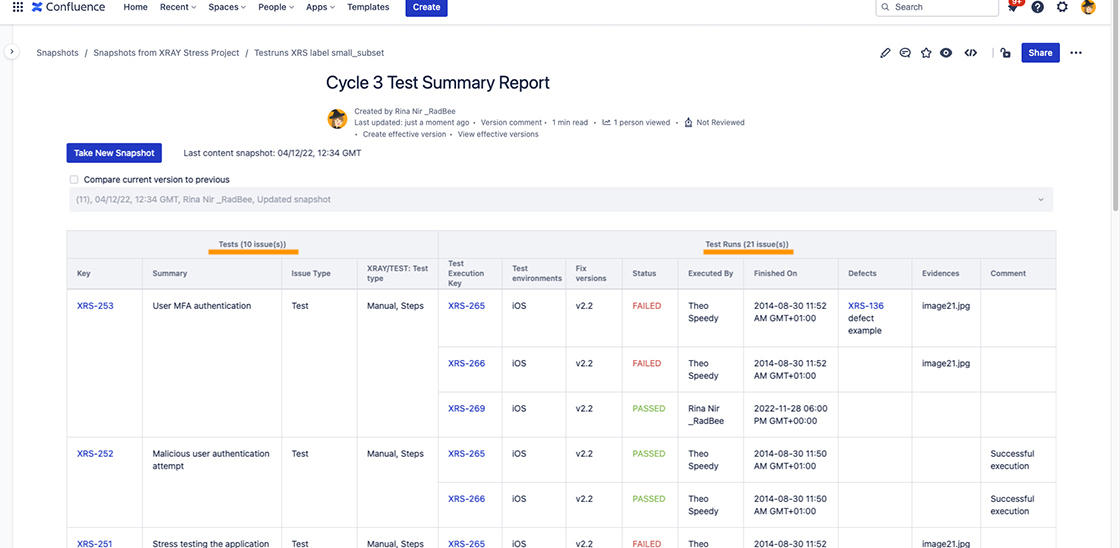
Task: Click the code embed icon
Action: click(x=970, y=53)
